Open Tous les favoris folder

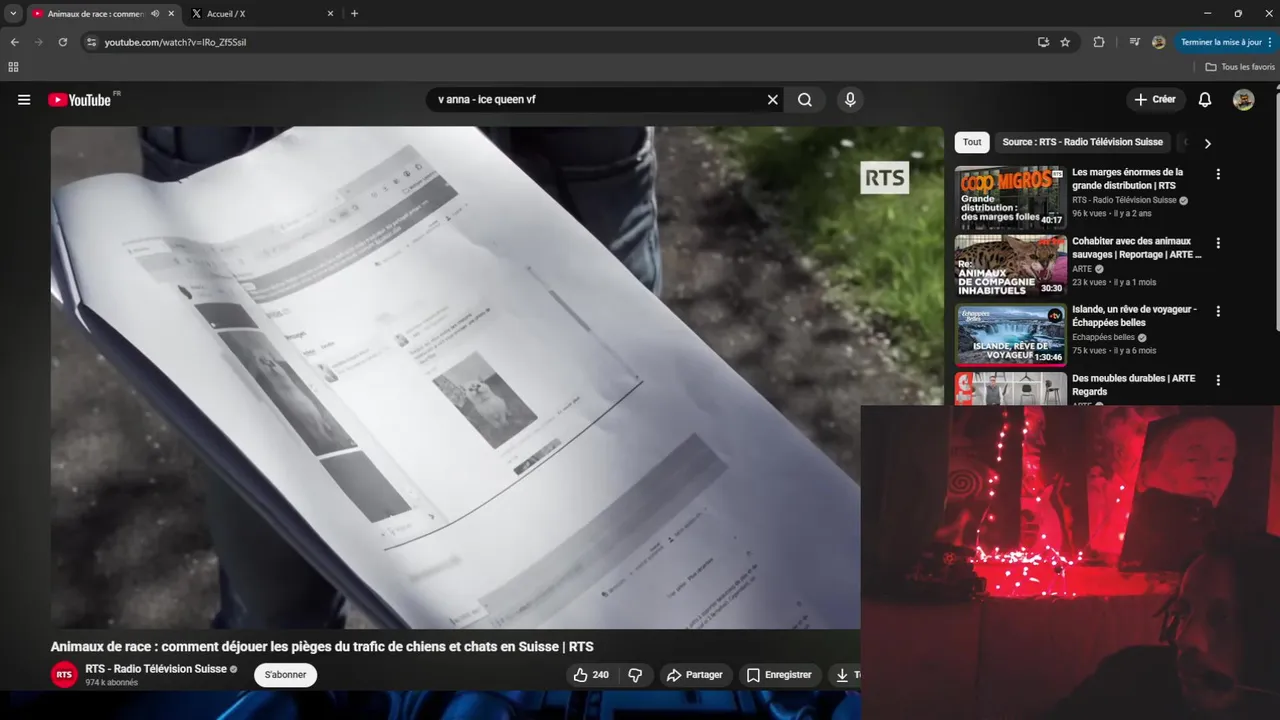(x=1240, y=67)
